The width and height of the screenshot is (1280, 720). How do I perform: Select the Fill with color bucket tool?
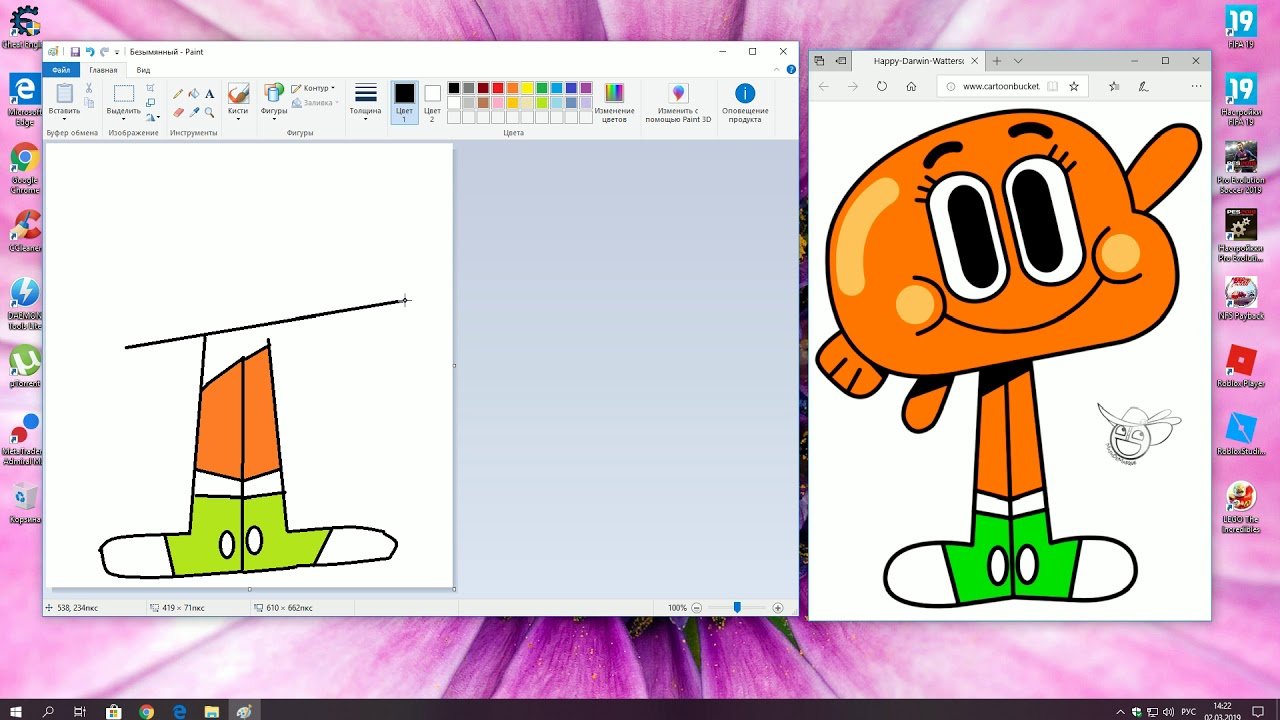coord(194,94)
